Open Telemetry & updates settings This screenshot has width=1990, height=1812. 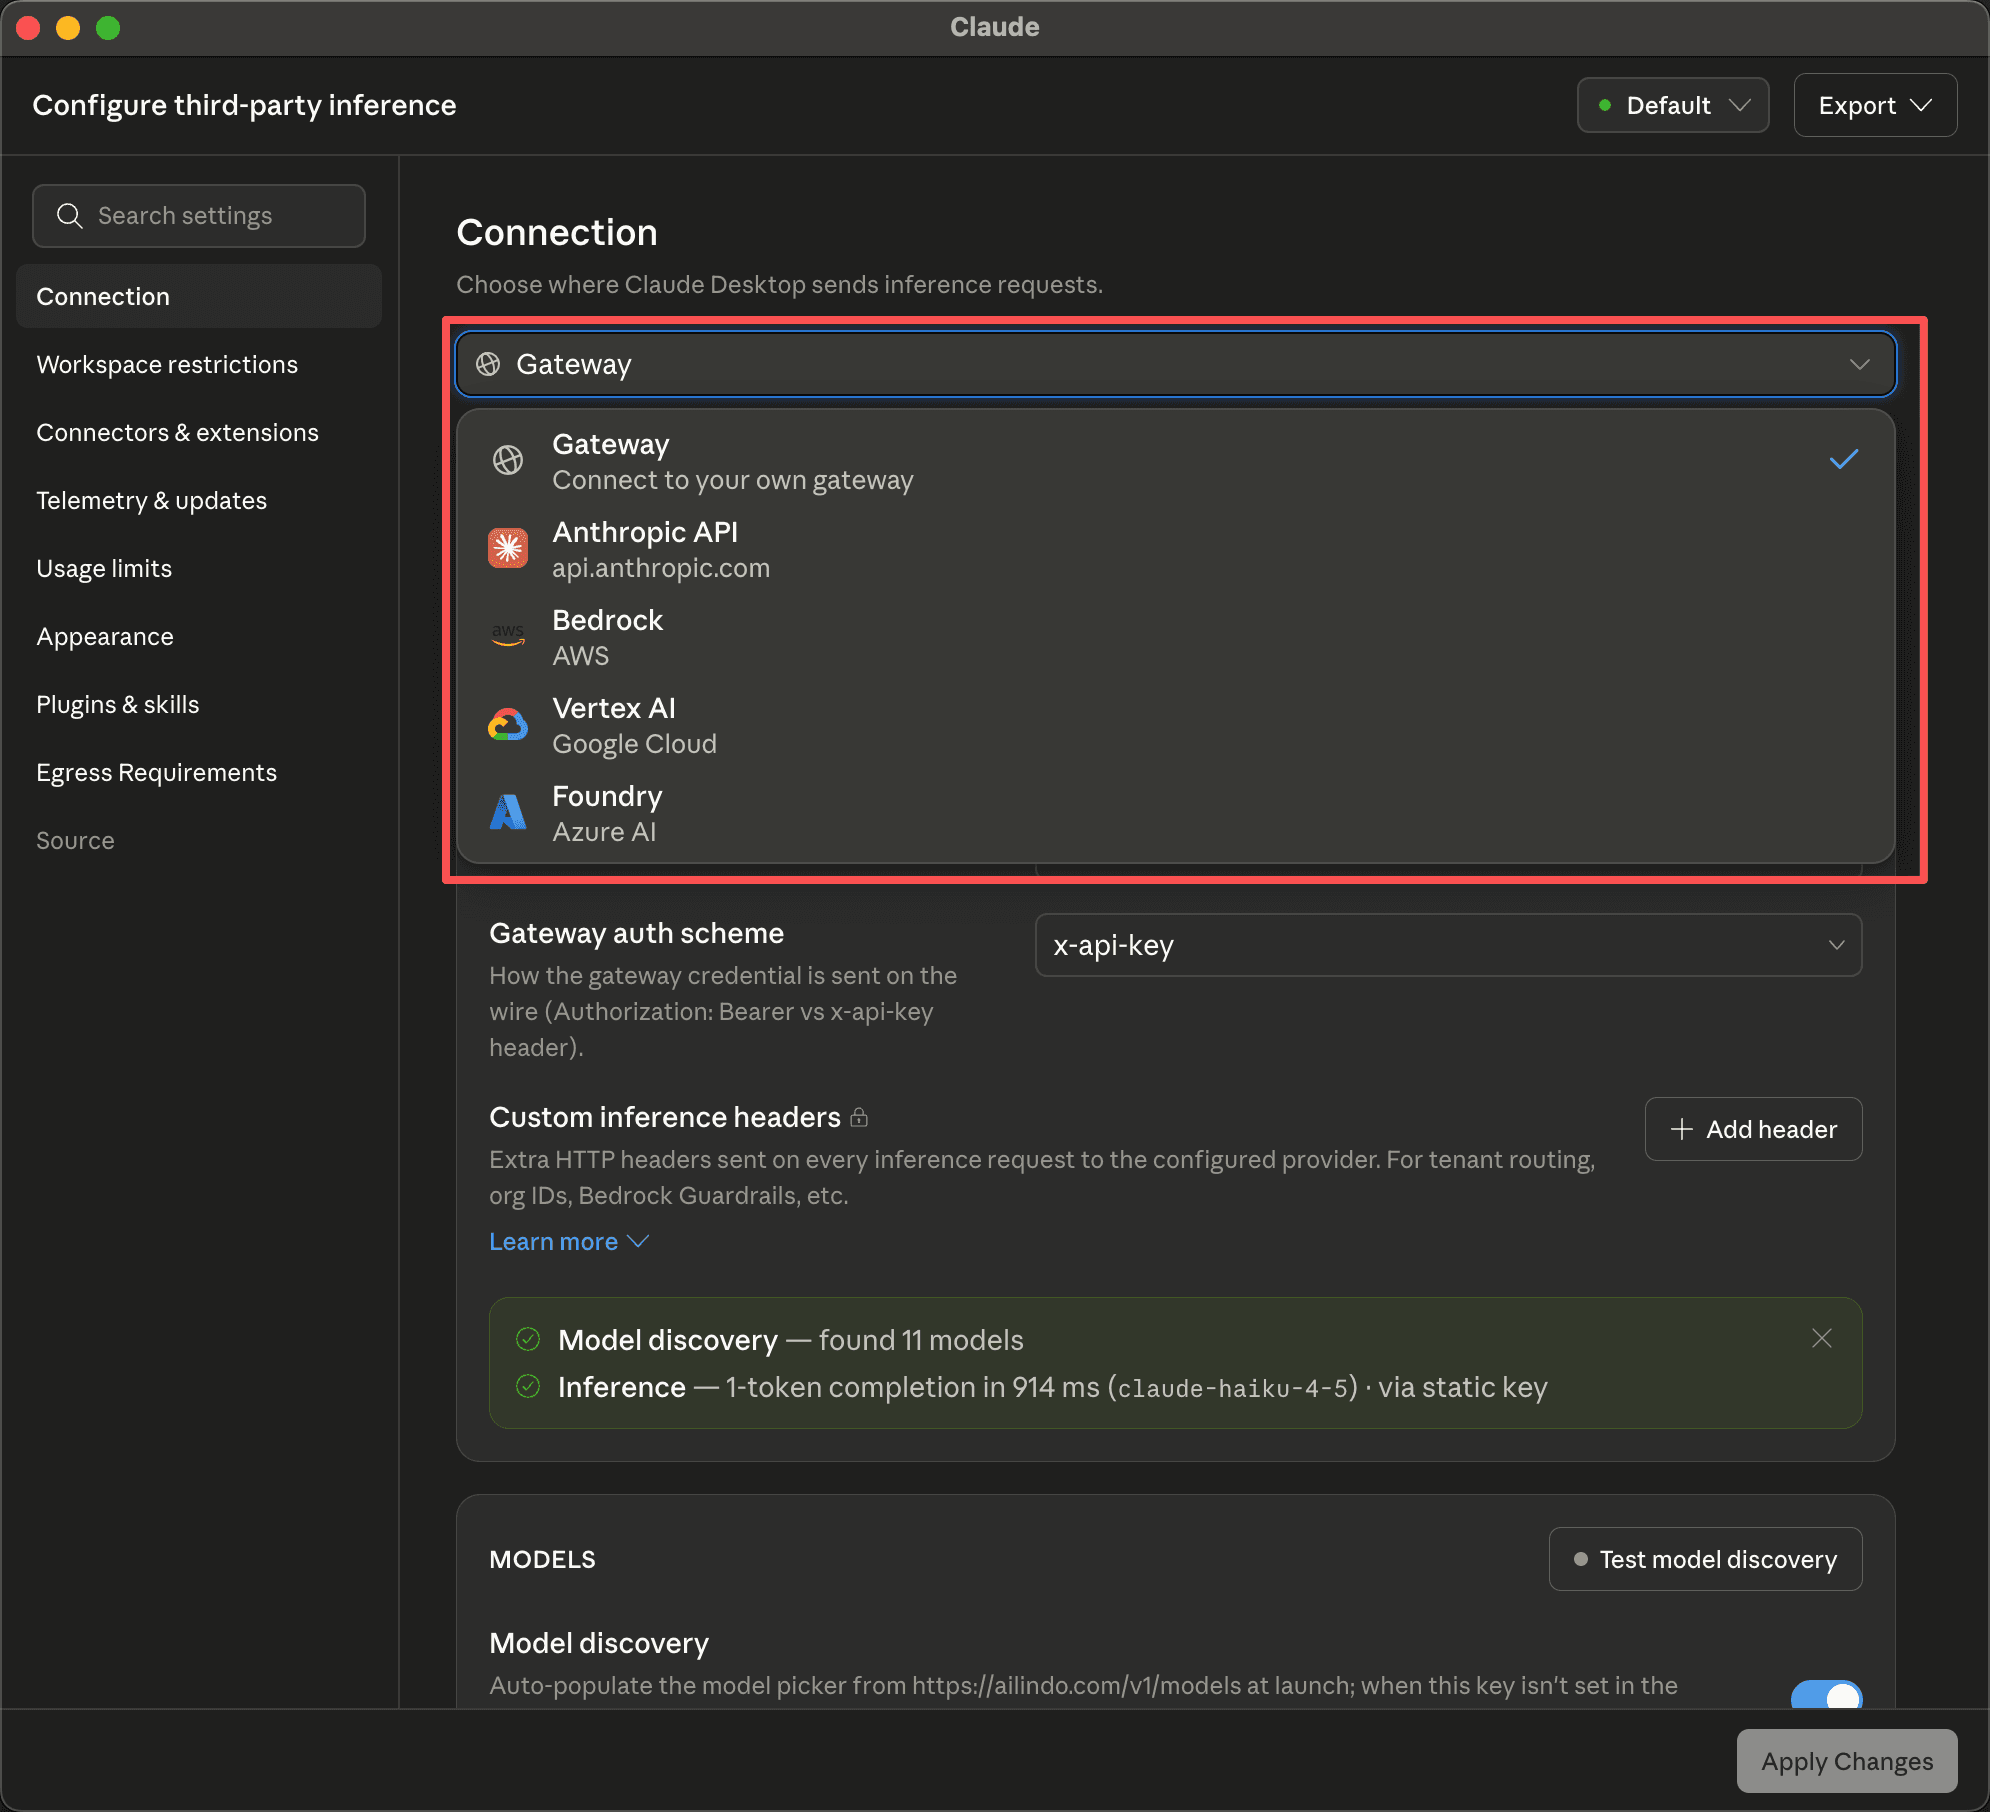pos(199,500)
